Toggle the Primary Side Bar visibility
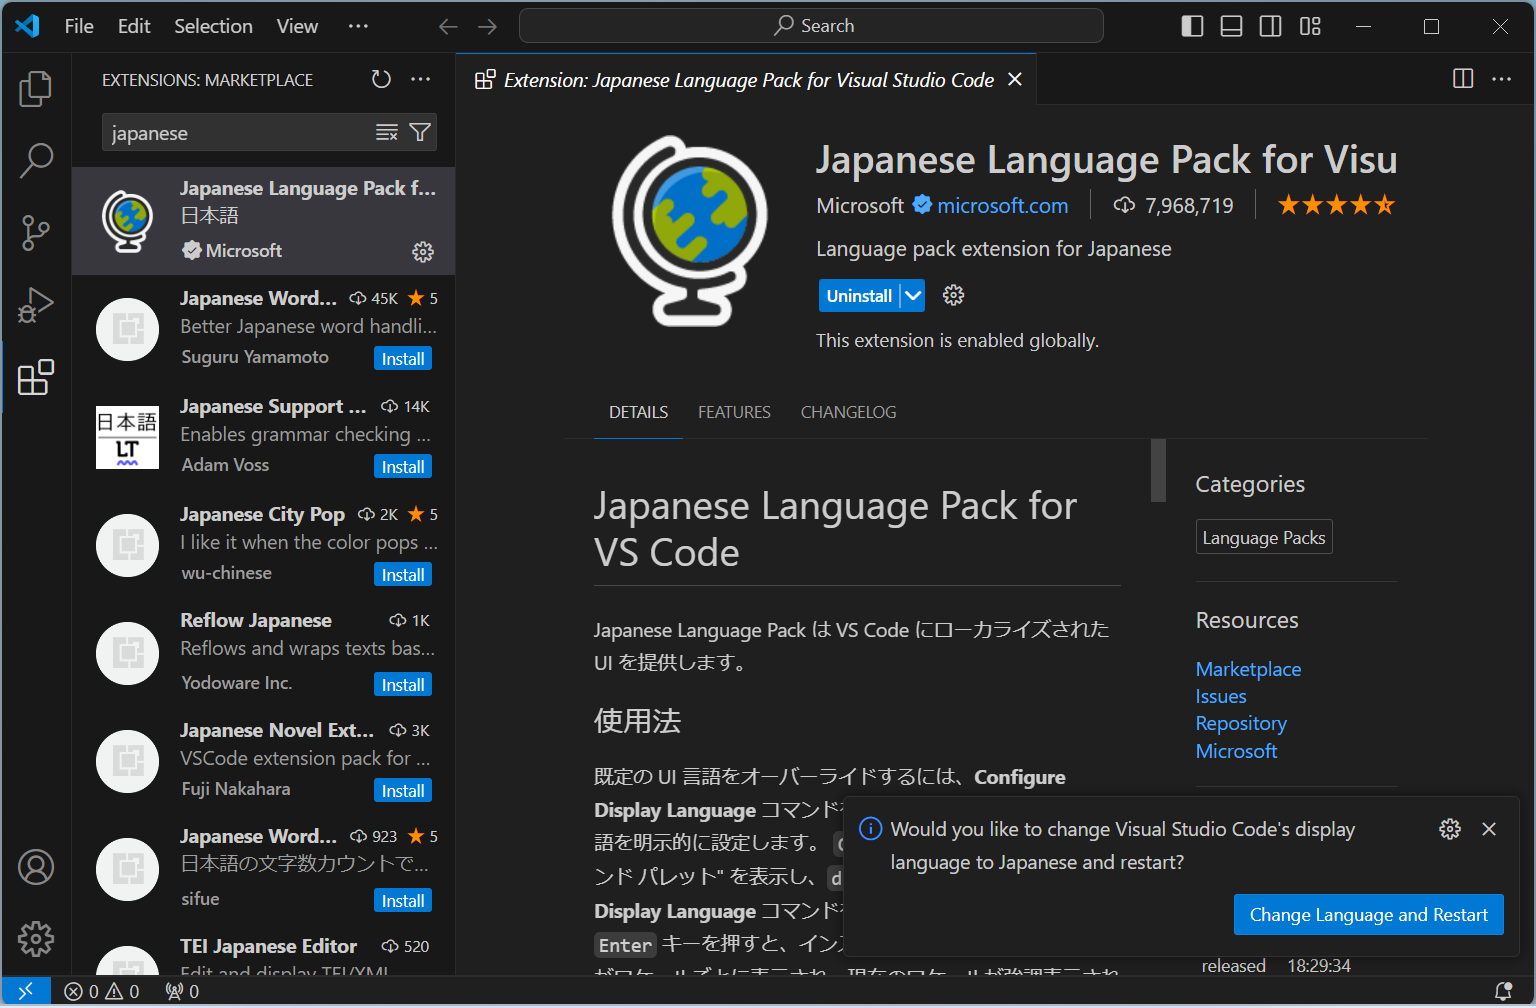This screenshot has height=1008, width=1536. (x=1192, y=26)
